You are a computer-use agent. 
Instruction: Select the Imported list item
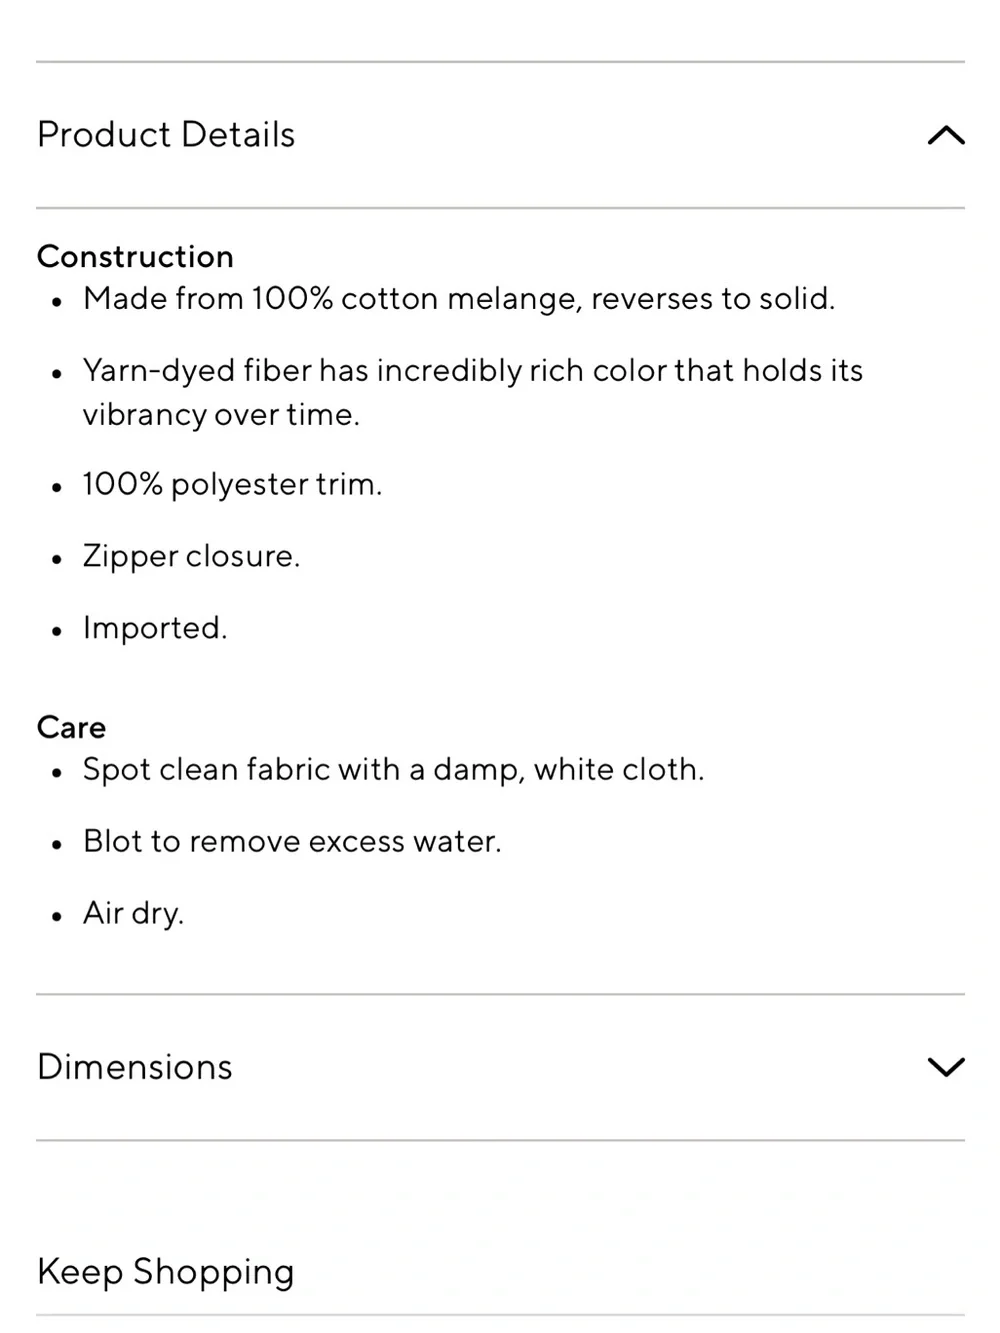click(x=155, y=628)
